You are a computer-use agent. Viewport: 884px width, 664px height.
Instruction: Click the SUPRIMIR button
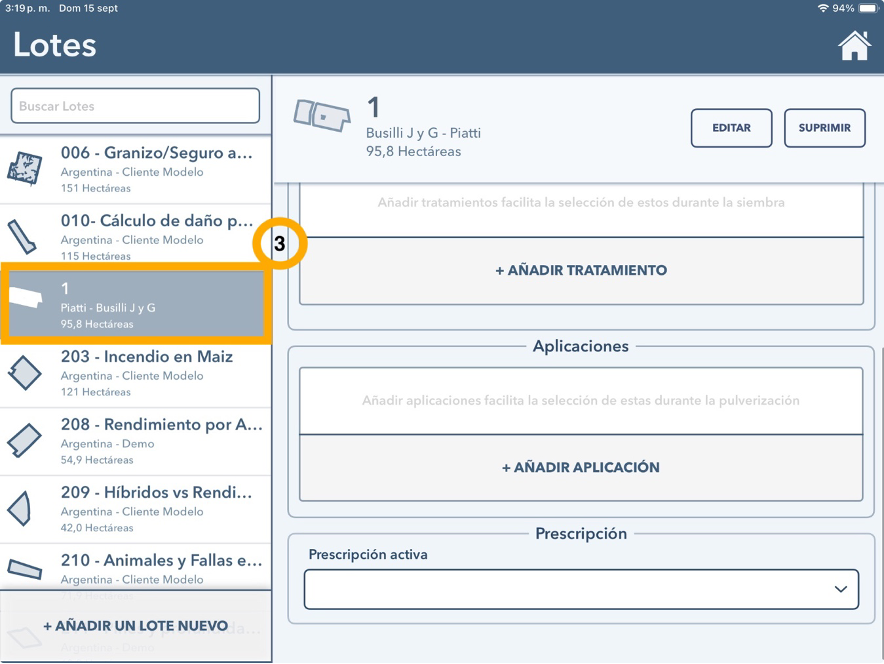(824, 128)
